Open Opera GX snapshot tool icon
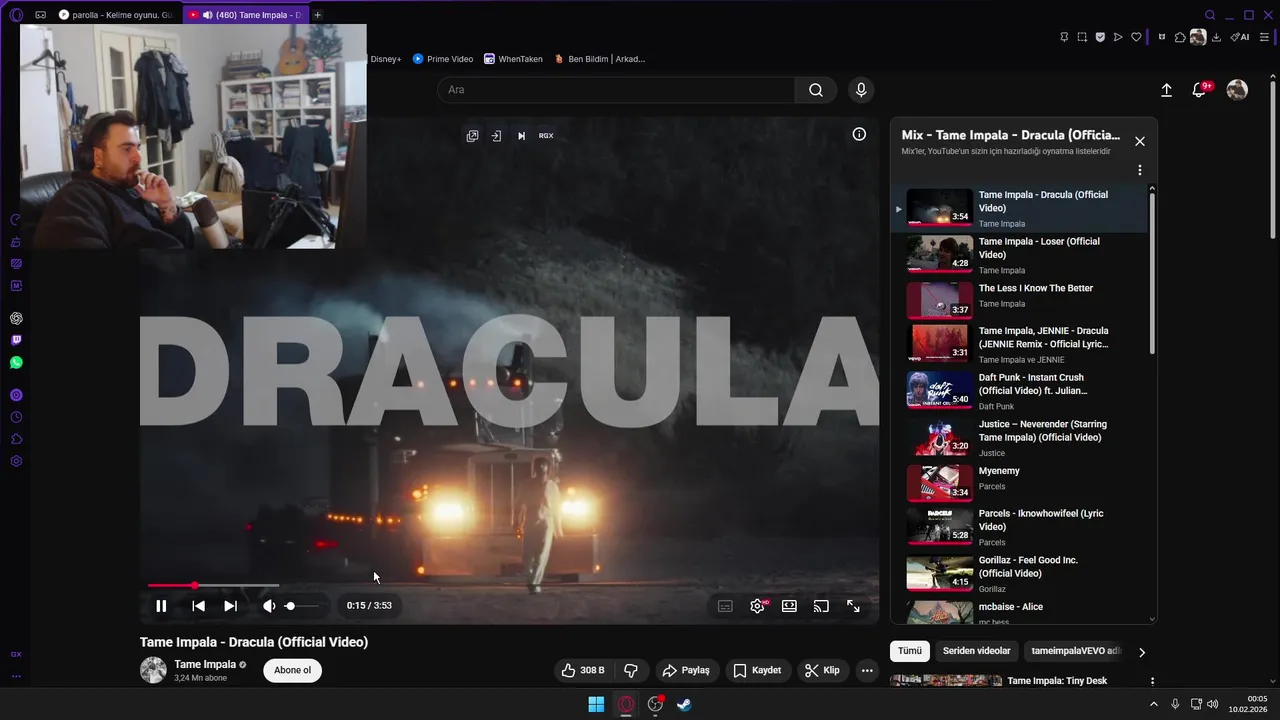This screenshot has width=1280, height=720. pos(1082,37)
